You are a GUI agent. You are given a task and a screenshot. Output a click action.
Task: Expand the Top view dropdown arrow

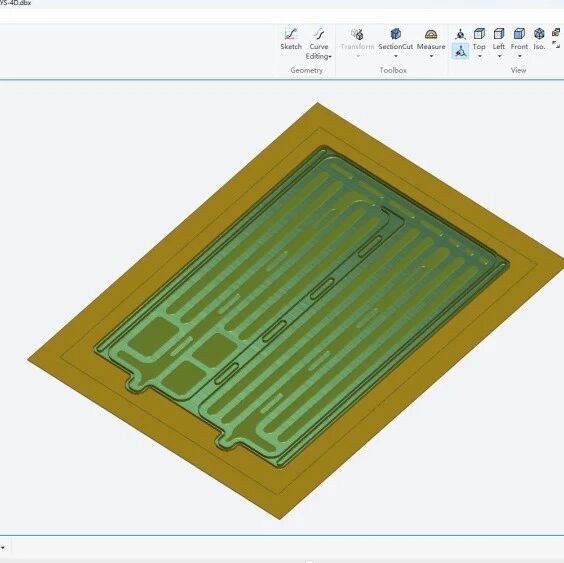pos(479,56)
